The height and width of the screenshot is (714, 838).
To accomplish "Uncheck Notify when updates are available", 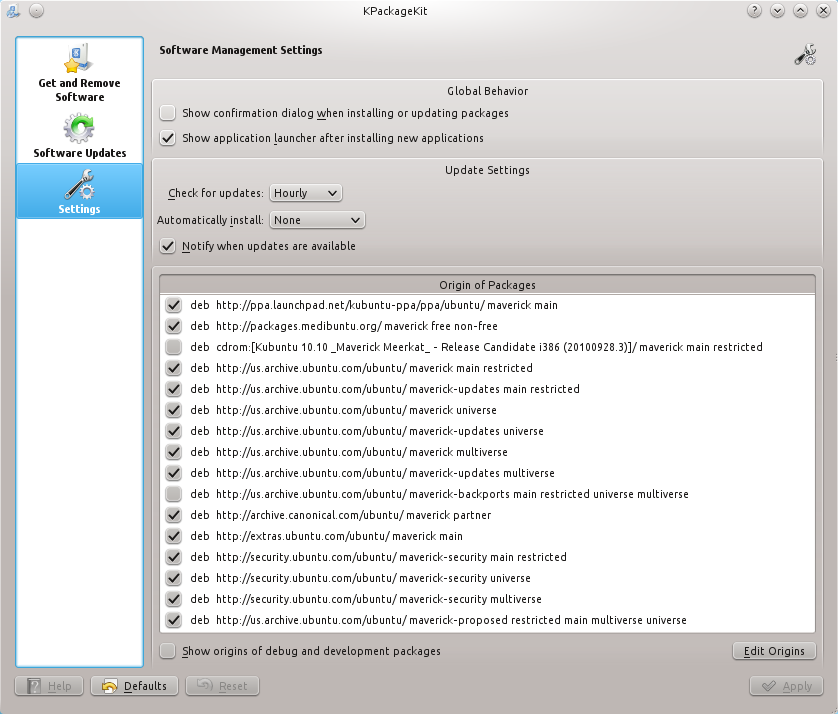I will pyautogui.click(x=168, y=246).
